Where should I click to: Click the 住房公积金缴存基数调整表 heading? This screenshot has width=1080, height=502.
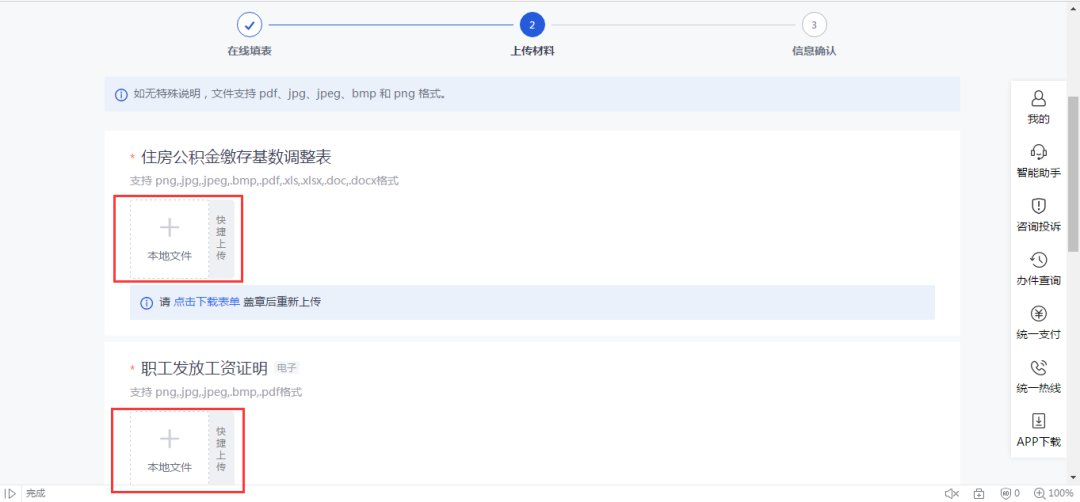[x=236, y=157]
